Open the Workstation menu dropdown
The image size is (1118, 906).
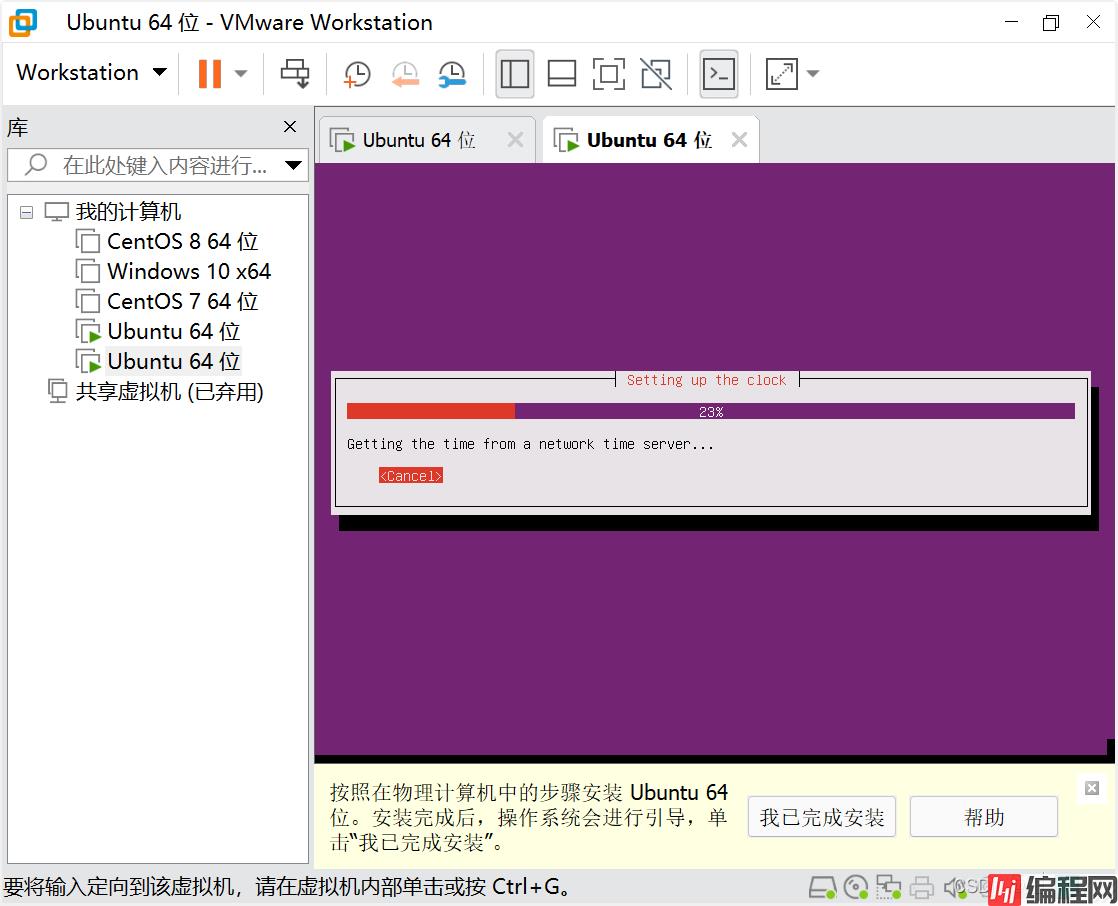(91, 73)
